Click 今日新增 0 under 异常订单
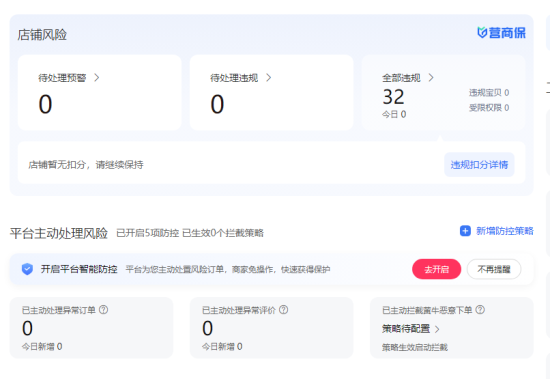This screenshot has width=550, height=379. (x=42, y=347)
